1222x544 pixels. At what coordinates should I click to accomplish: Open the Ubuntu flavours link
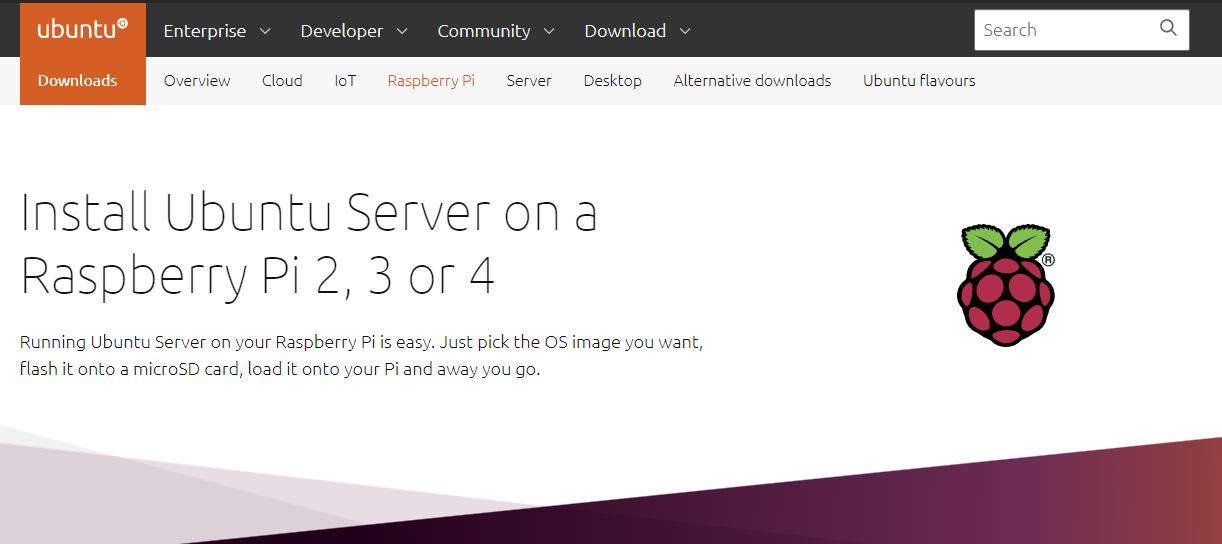click(x=919, y=81)
